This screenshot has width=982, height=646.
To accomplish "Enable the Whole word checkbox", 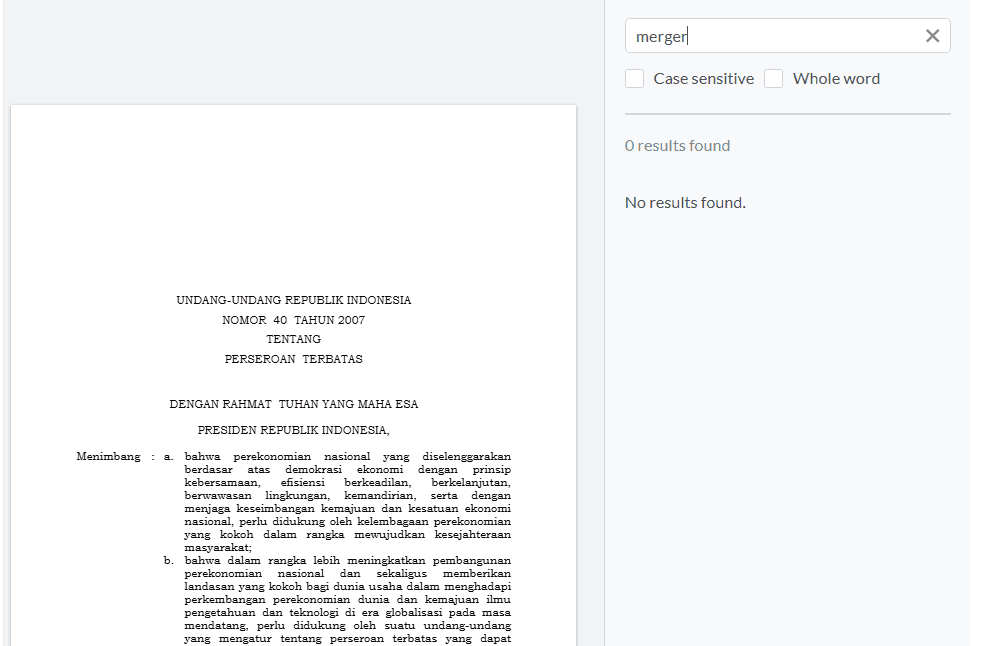I will coord(773,77).
